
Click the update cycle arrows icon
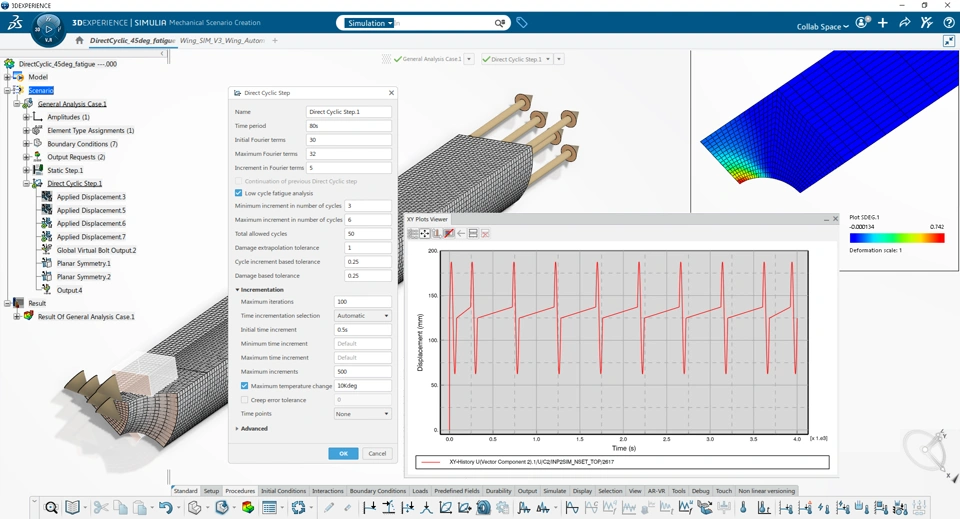click(x=298, y=507)
